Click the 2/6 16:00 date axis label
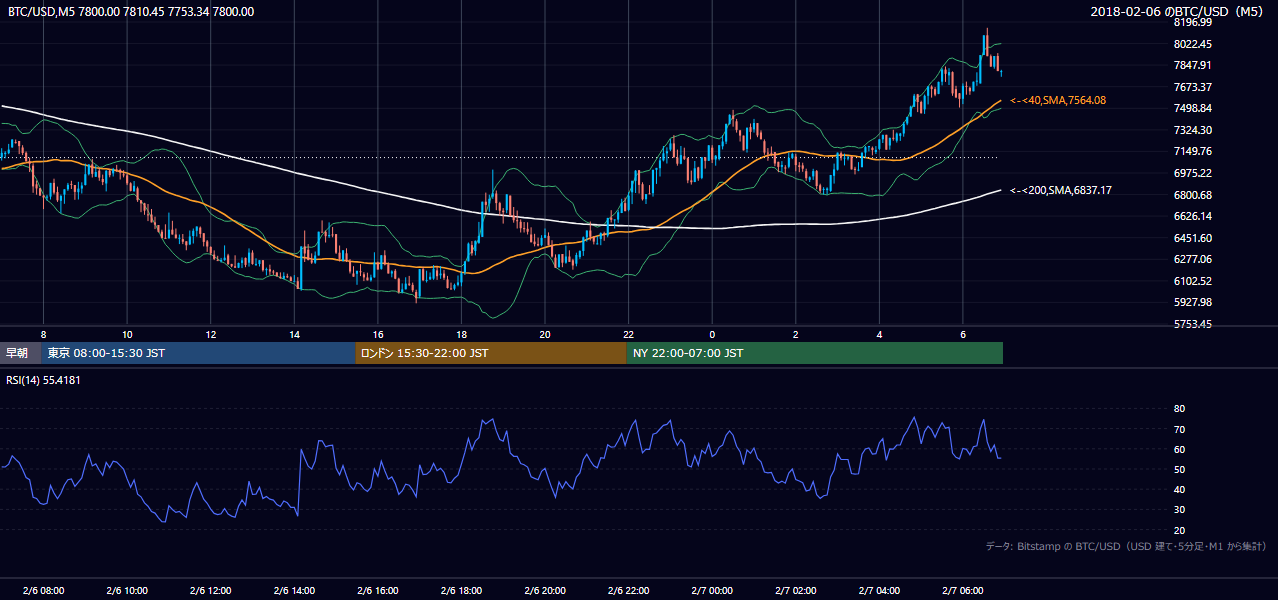This screenshot has height=600, width=1278. click(377, 590)
